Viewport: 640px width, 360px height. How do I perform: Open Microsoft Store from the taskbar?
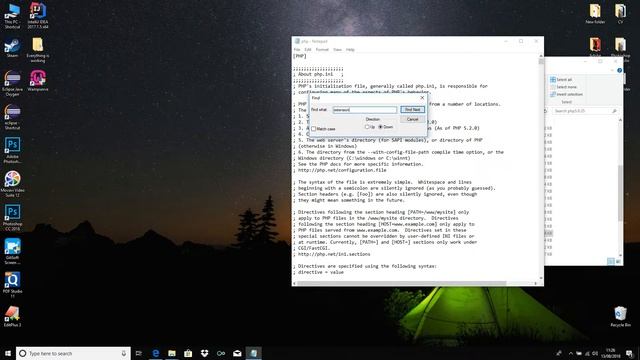pos(188,353)
